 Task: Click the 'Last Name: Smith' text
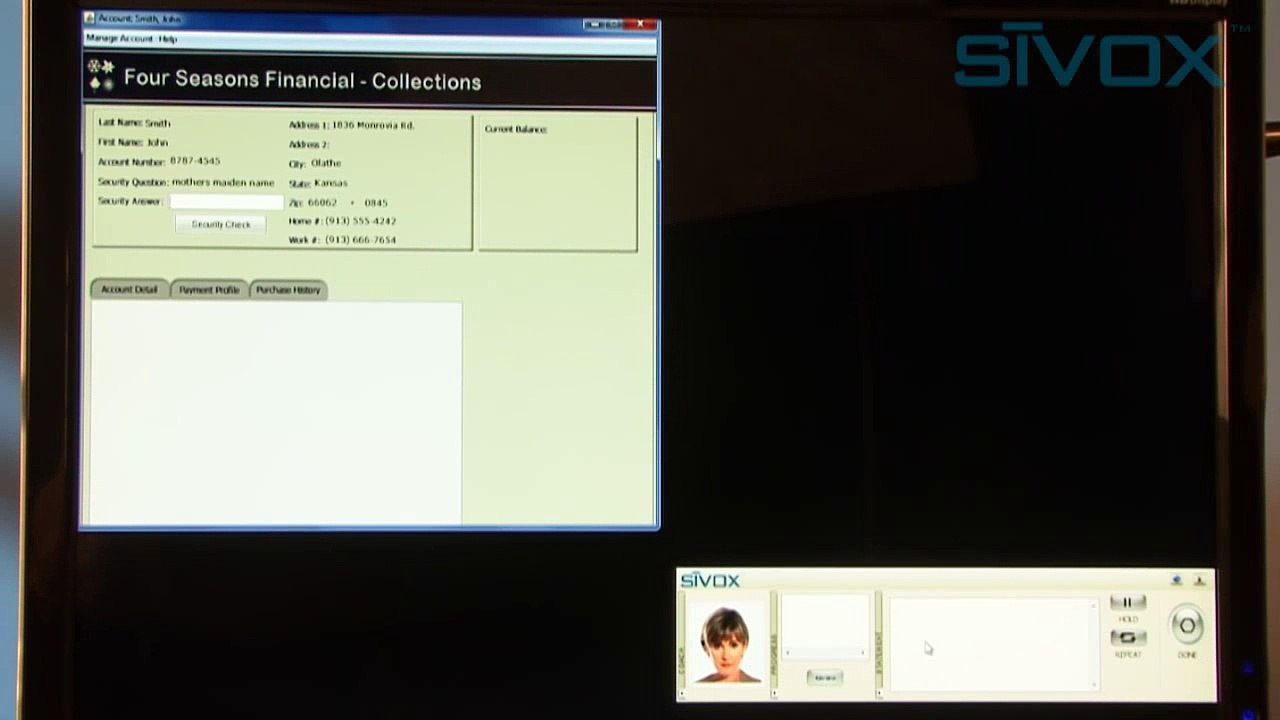click(x=134, y=124)
